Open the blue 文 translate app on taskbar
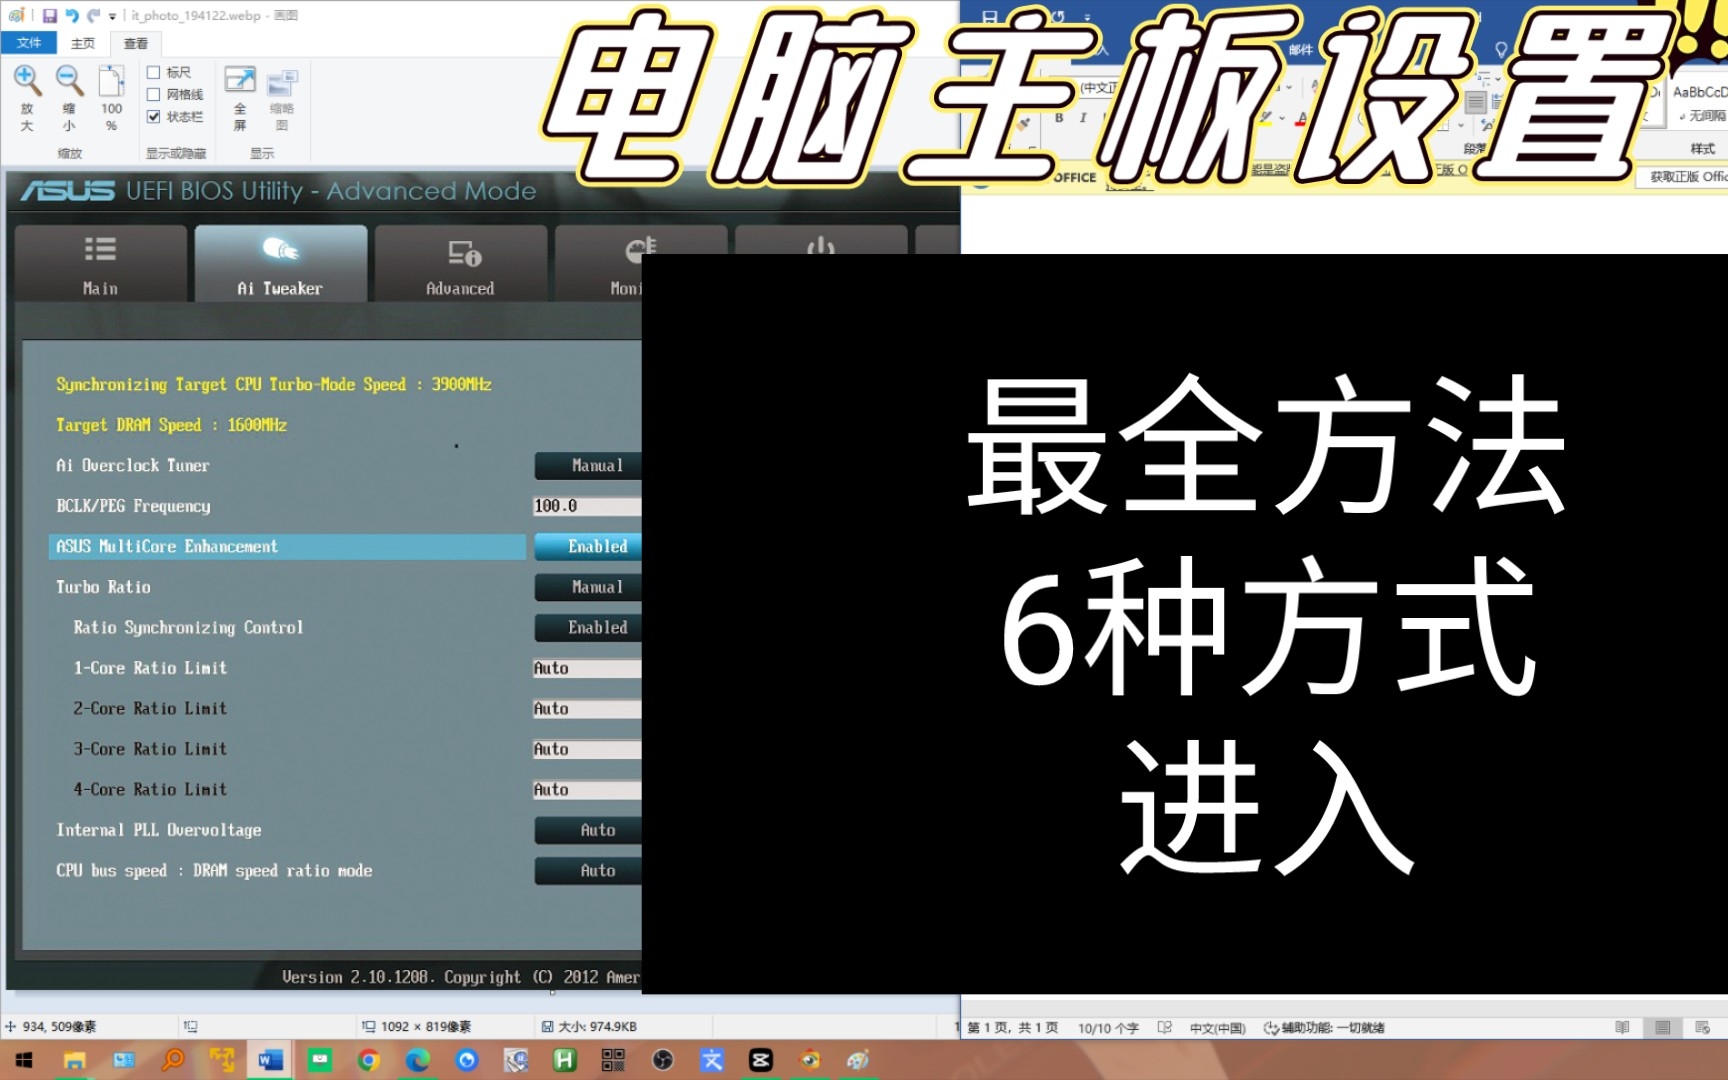The width and height of the screenshot is (1728, 1080). pos(712,1060)
